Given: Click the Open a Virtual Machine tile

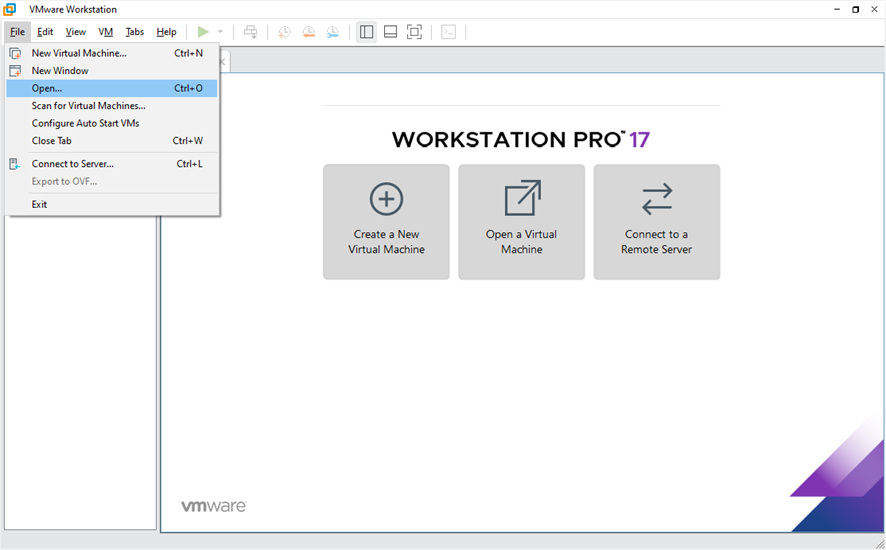Looking at the screenshot, I should tap(521, 222).
